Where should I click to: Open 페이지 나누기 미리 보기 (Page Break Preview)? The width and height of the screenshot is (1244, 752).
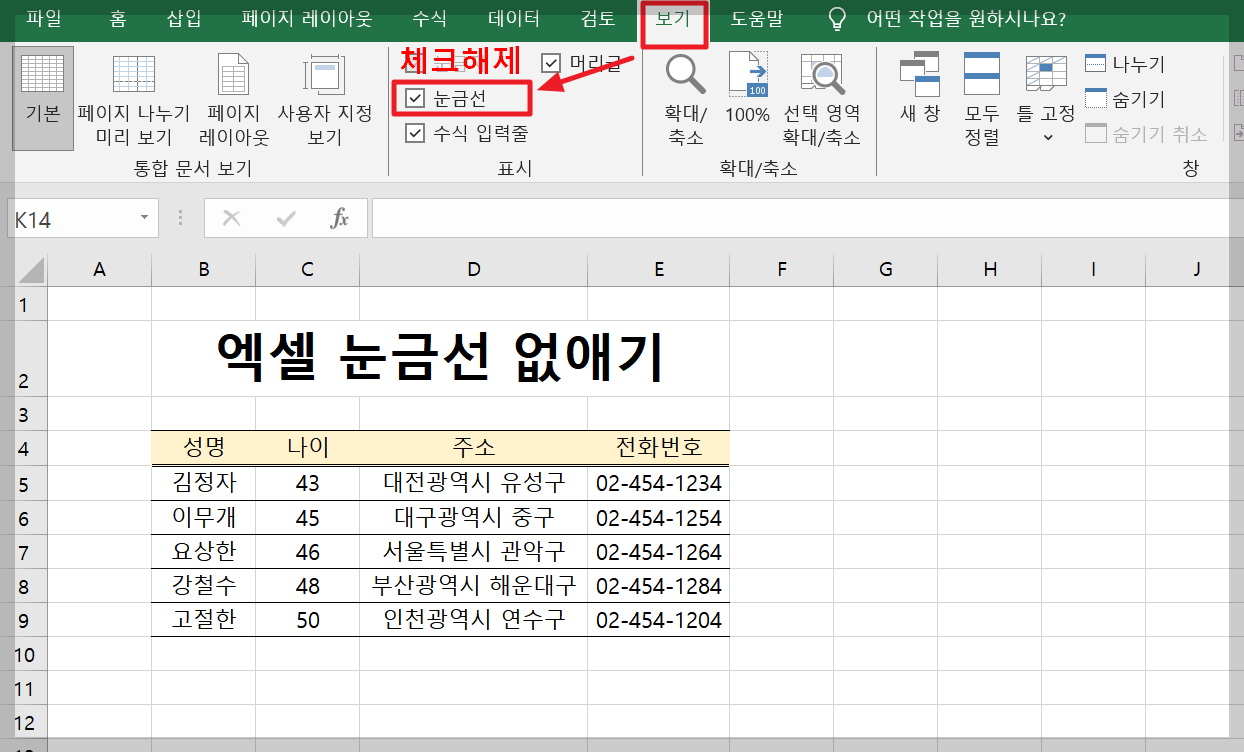(133, 97)
